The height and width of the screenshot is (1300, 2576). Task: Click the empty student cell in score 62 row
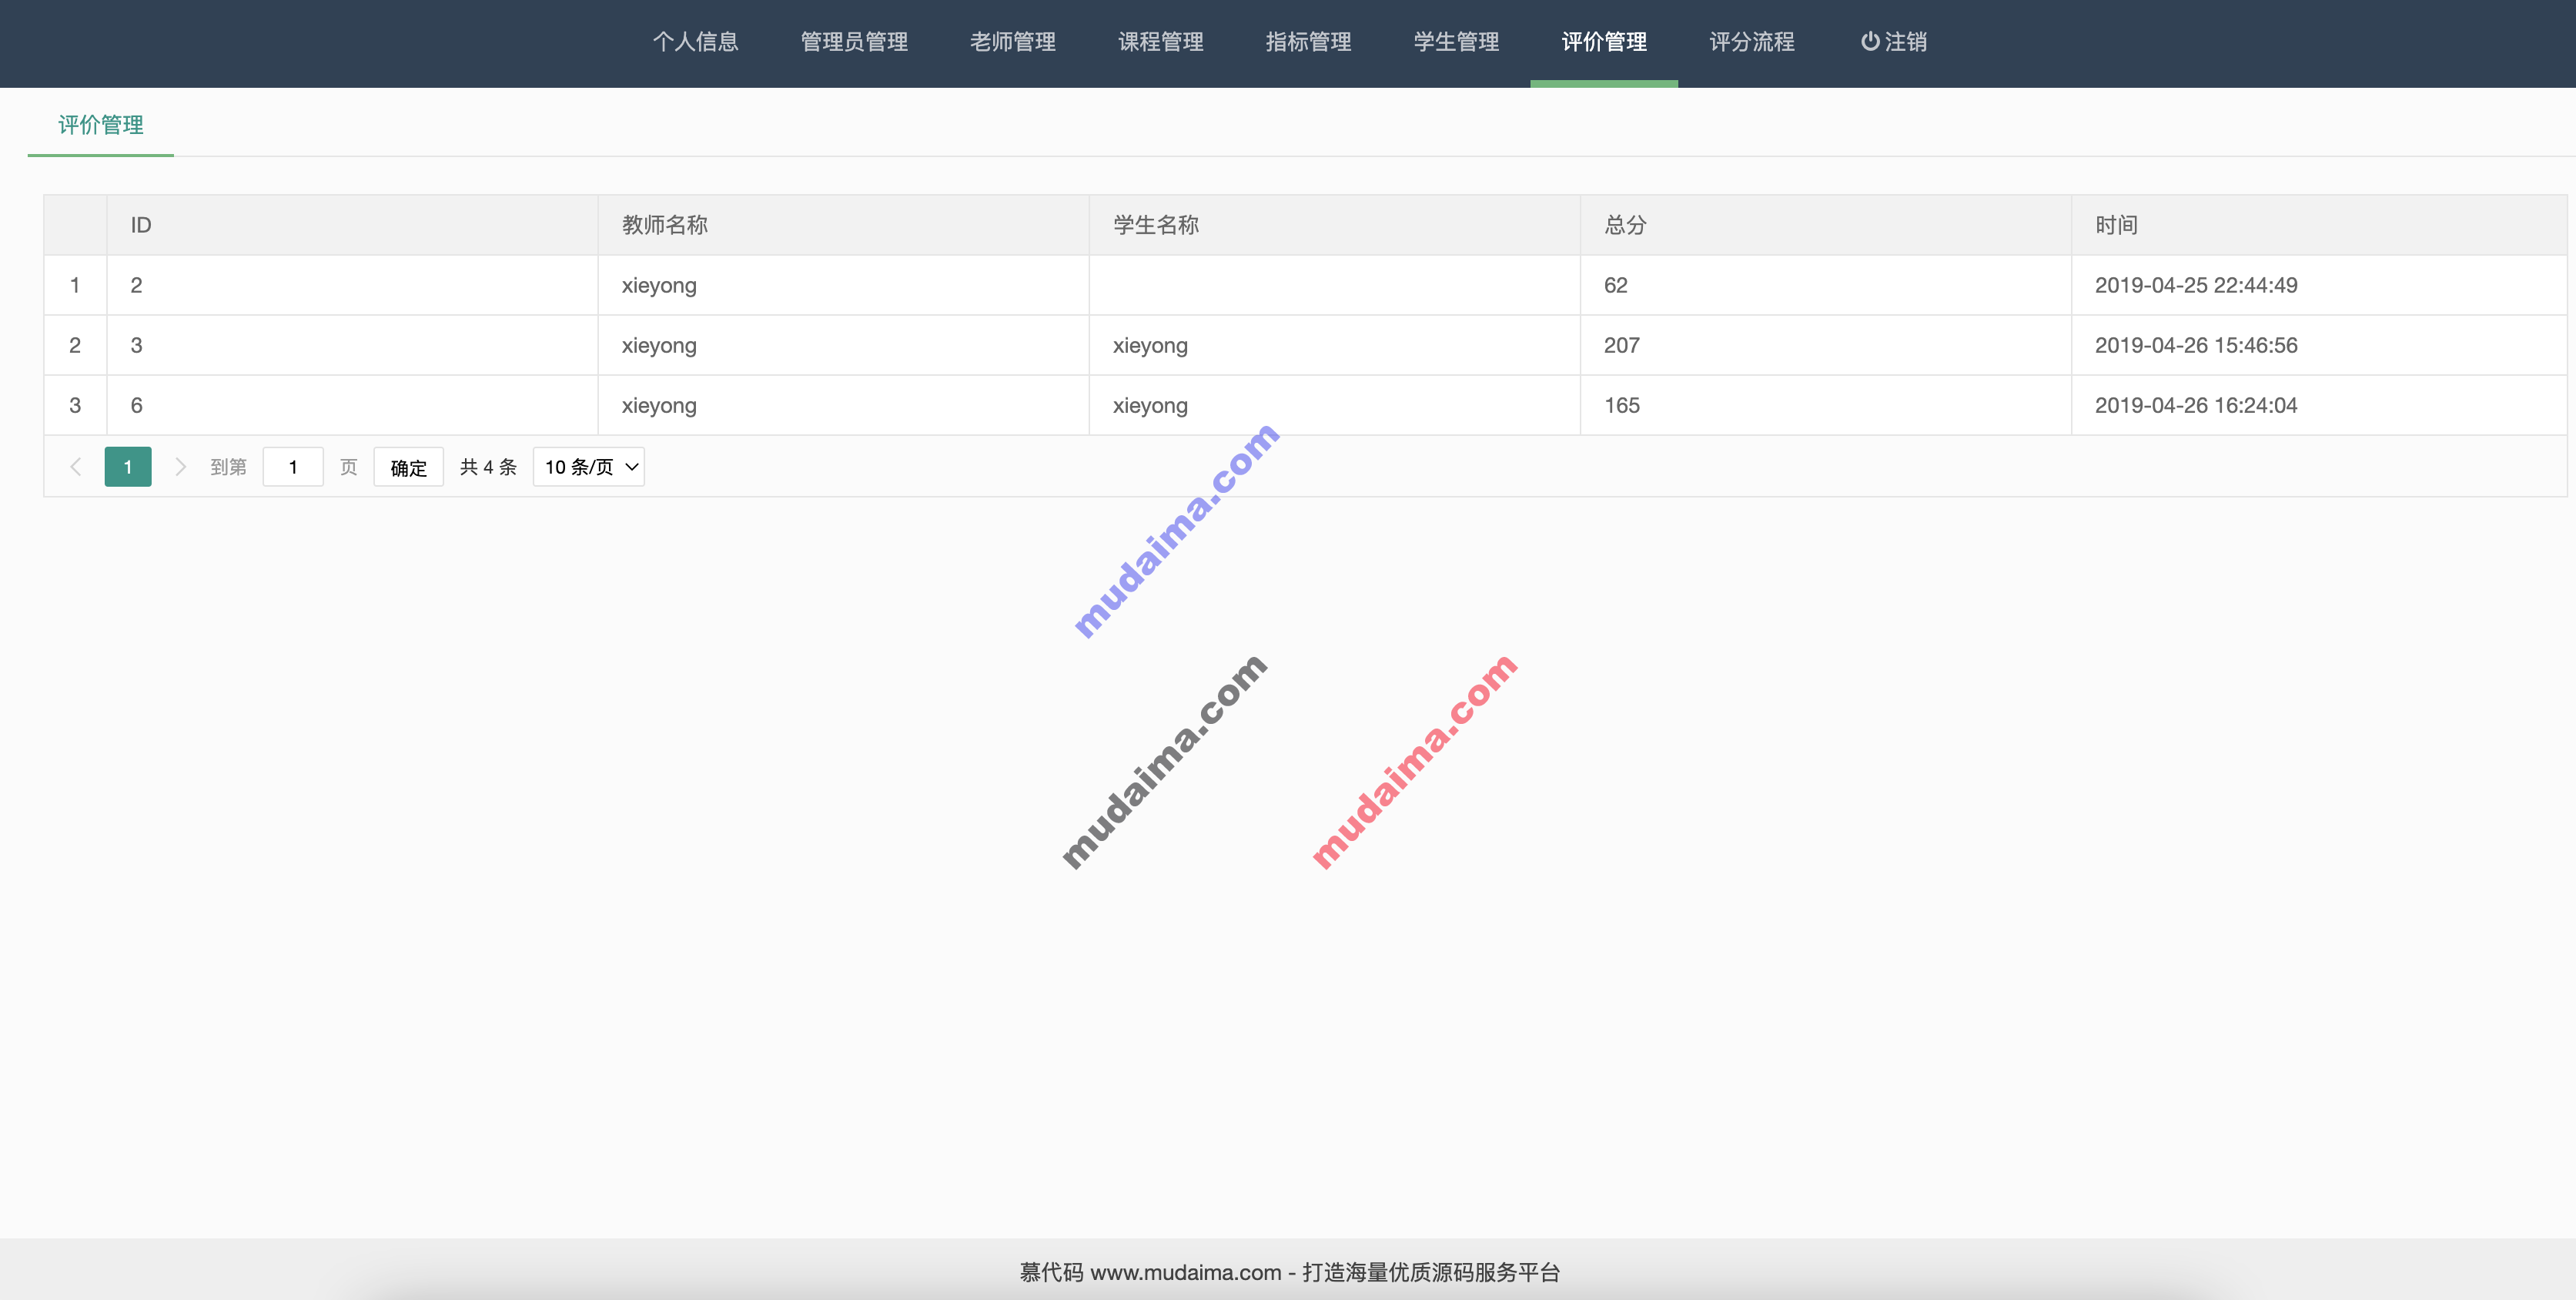point(1334,285)
